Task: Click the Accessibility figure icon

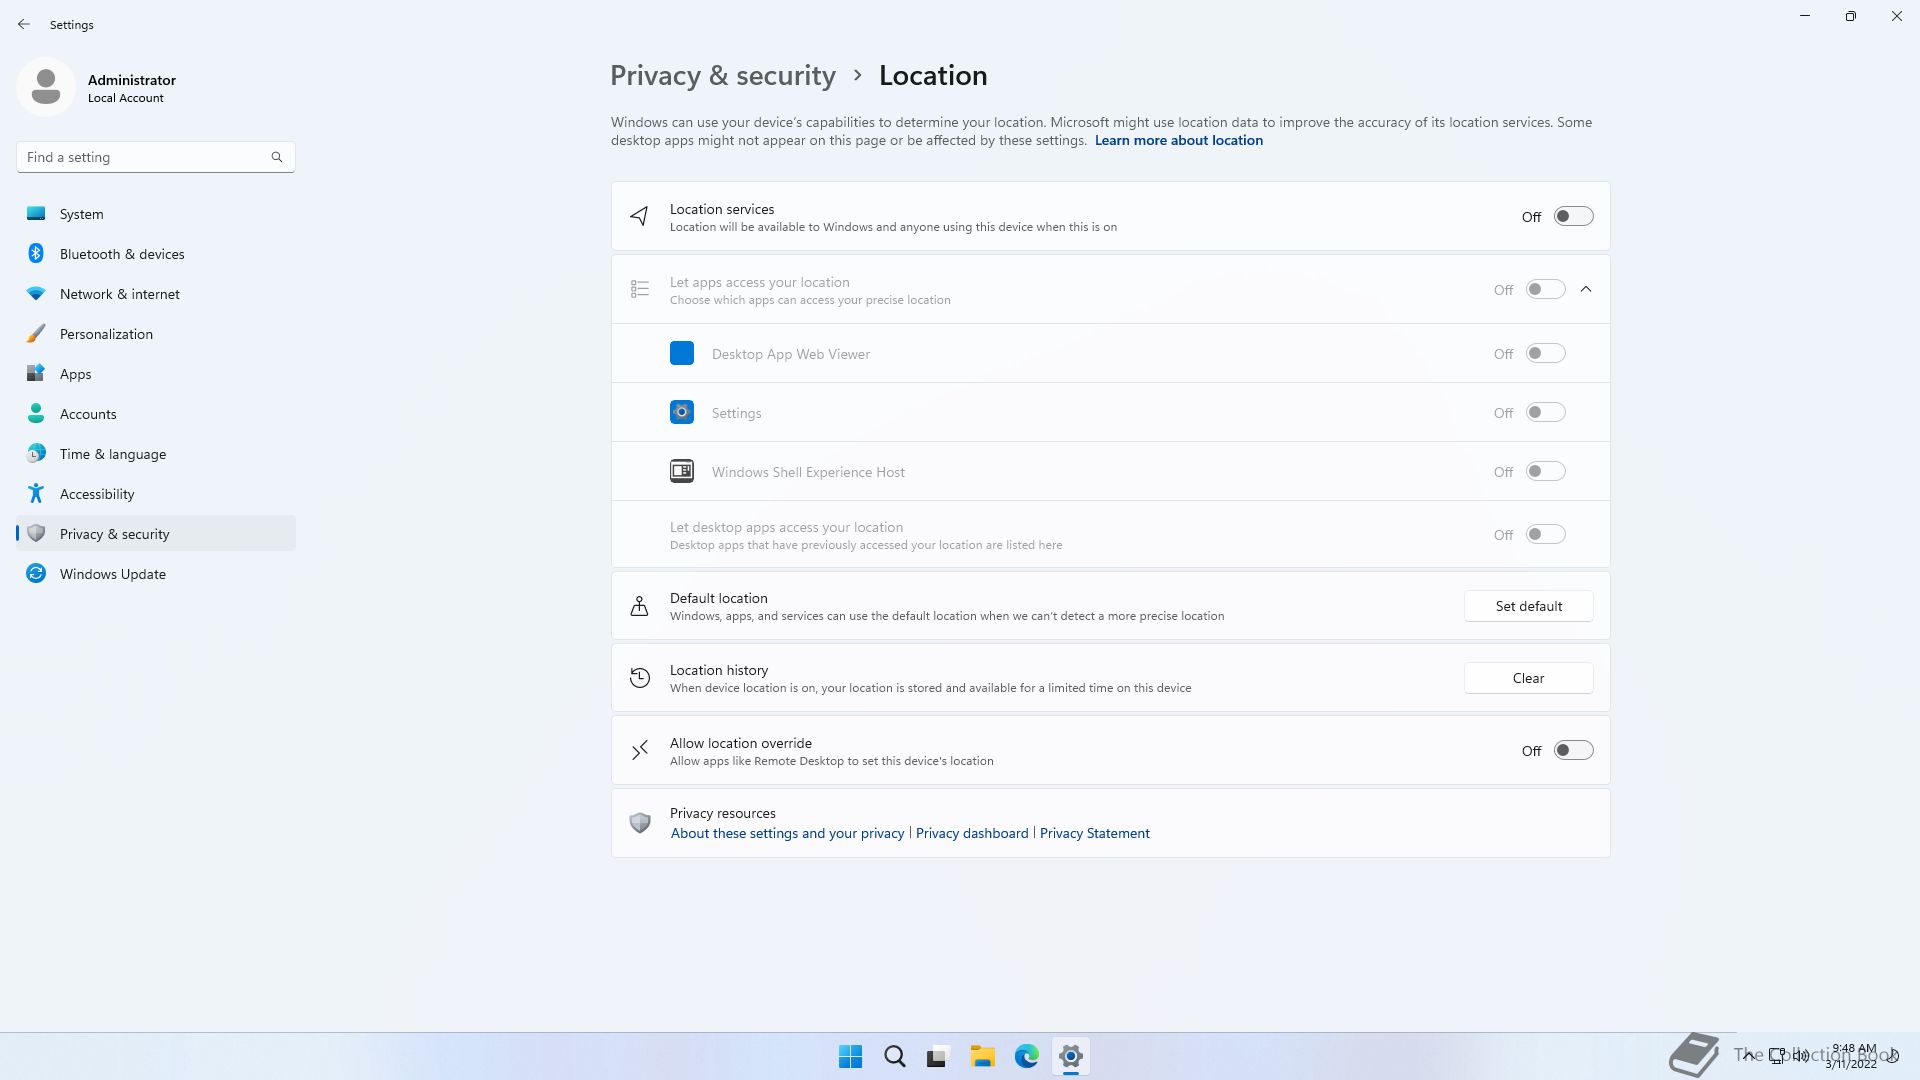Action: click(36, 493)
